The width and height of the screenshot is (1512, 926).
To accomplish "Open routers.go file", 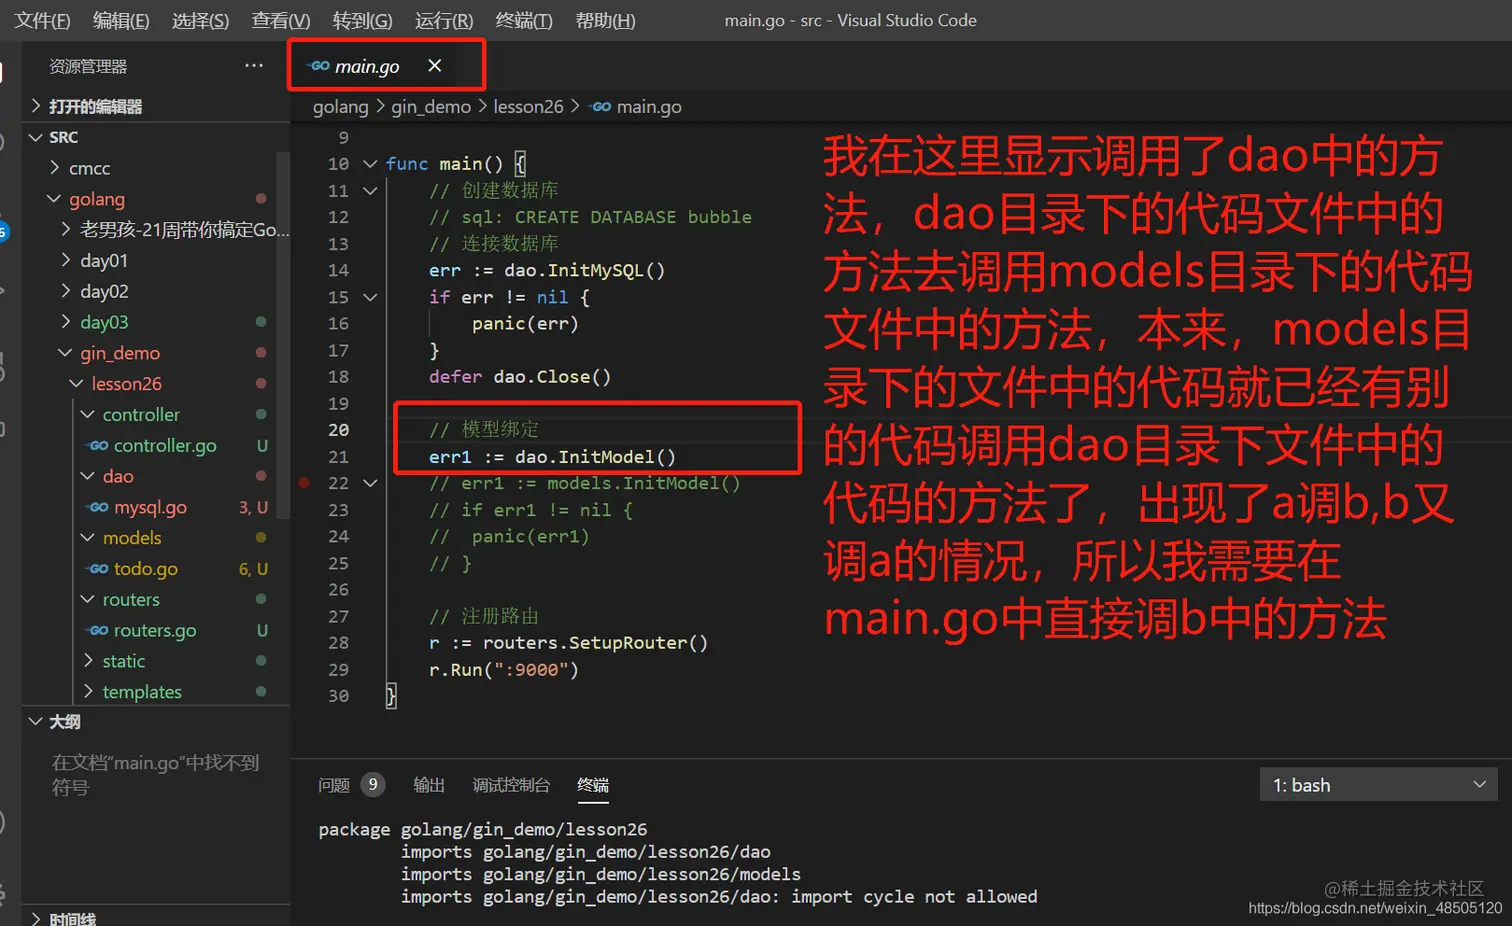I will point(155,631).
